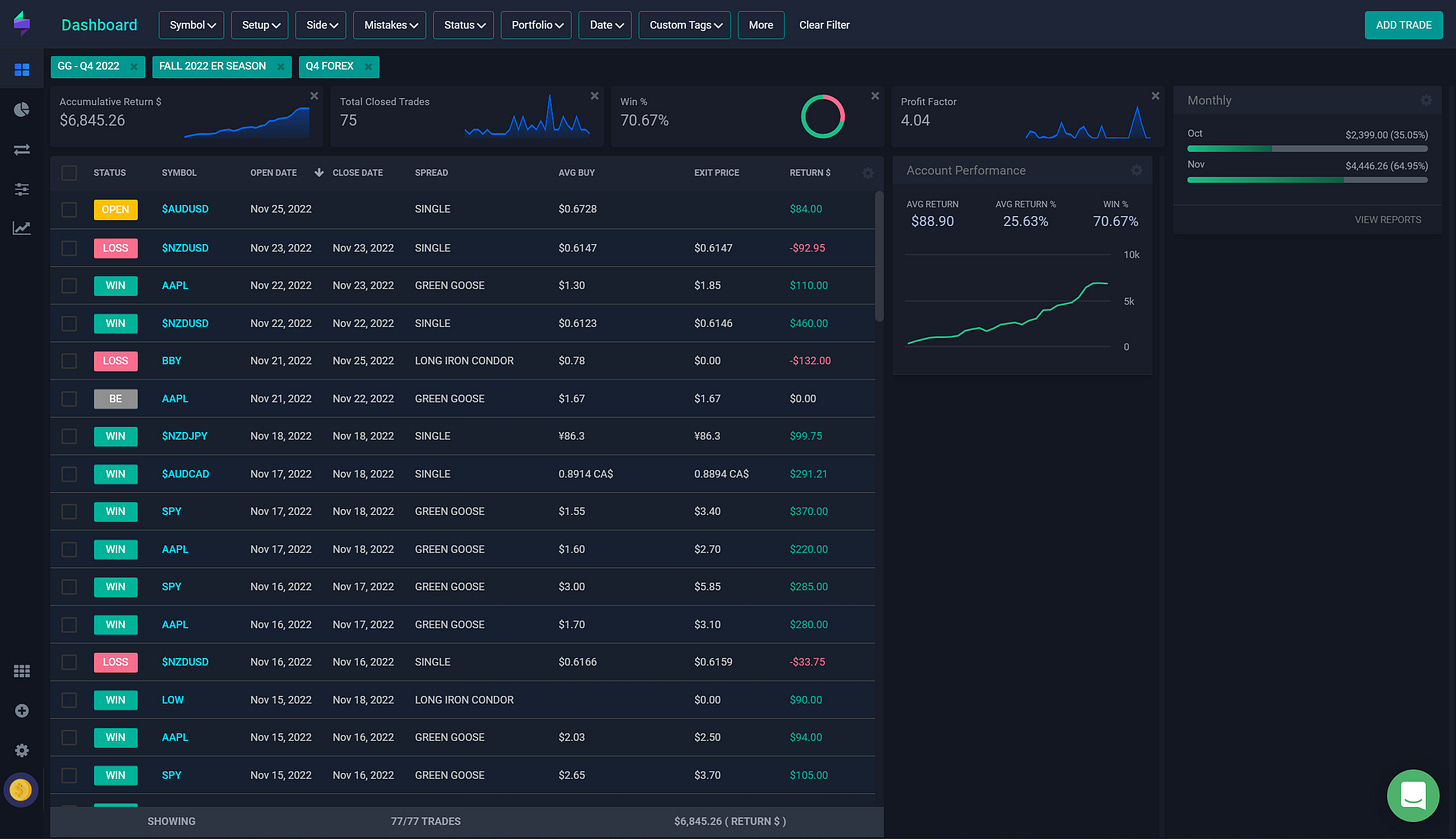Image resolution: width=1456 pixels, height=839 pixels.
Task: Open the line chart sidebar icon
Action: tap(21, 228)
